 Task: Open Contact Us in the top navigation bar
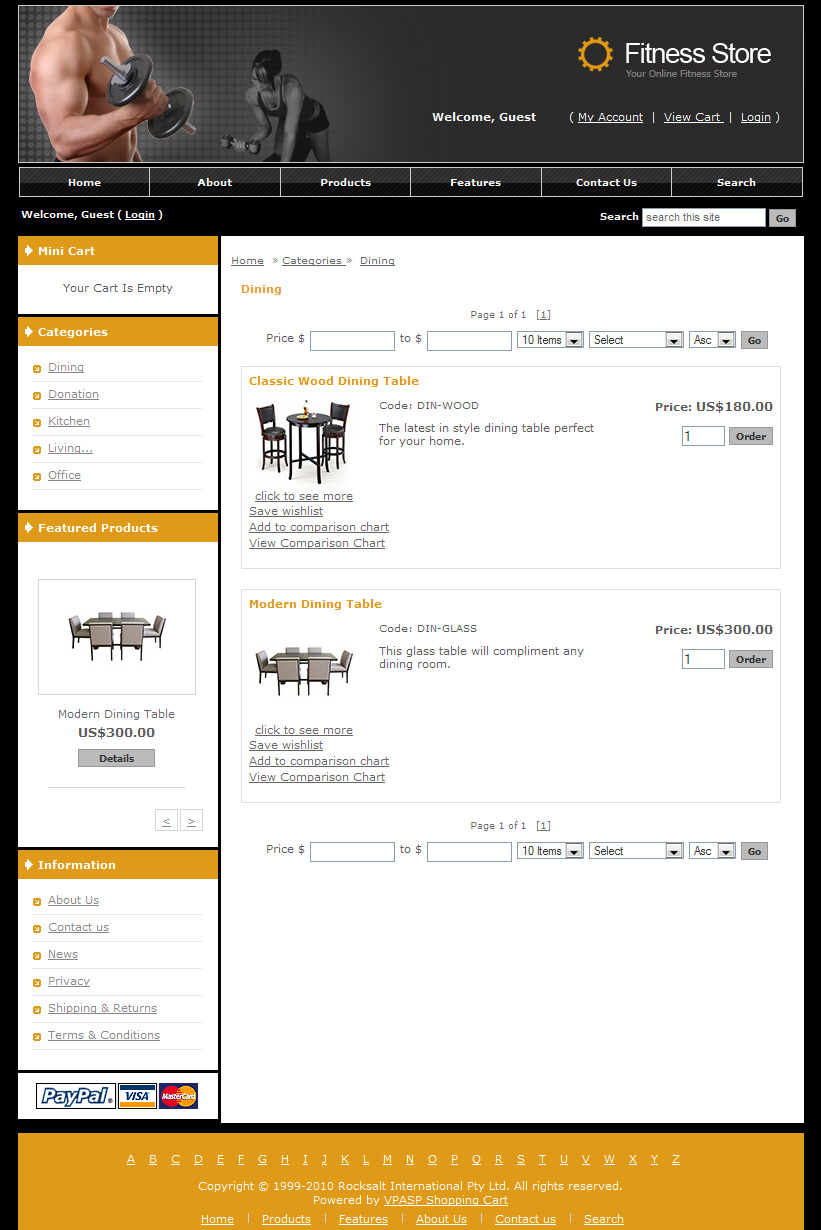(x=606, y=182)
